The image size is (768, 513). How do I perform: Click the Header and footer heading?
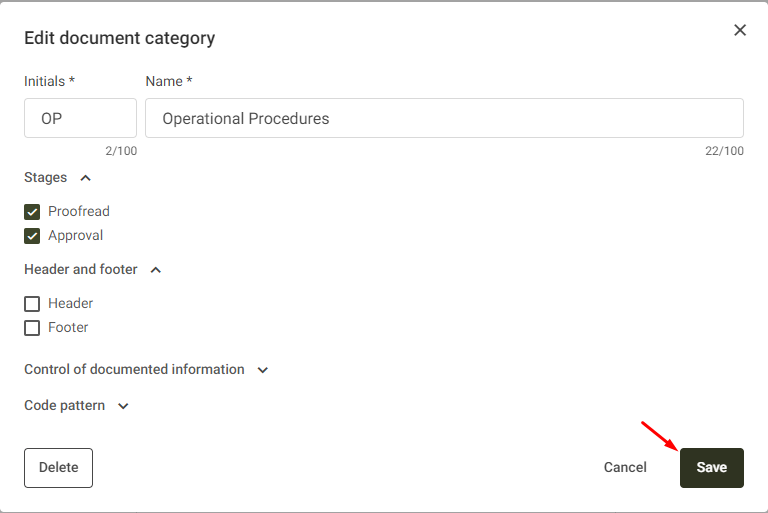(x=81, y=270)
